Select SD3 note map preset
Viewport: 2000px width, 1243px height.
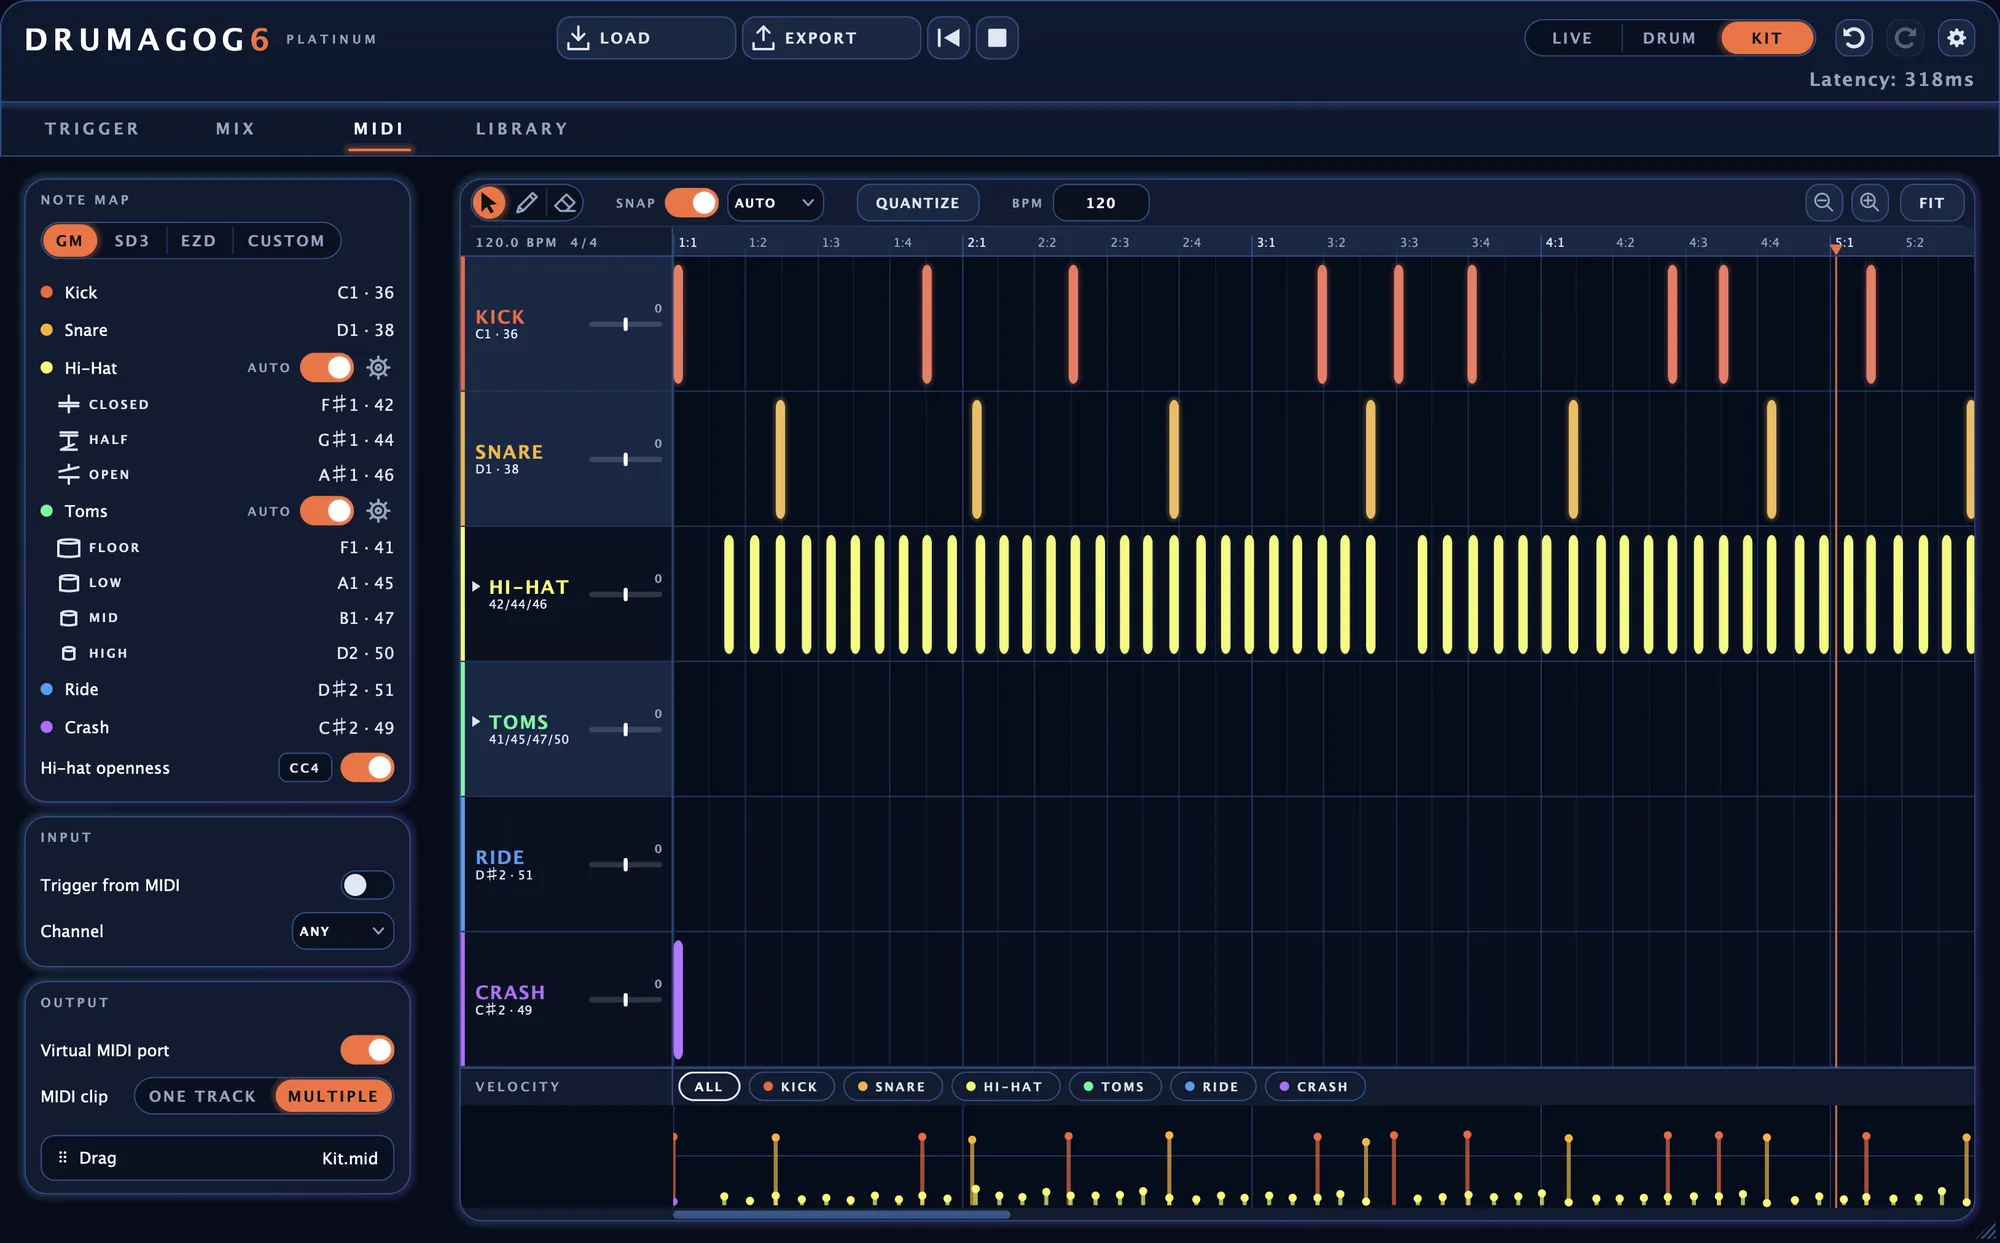131,241
